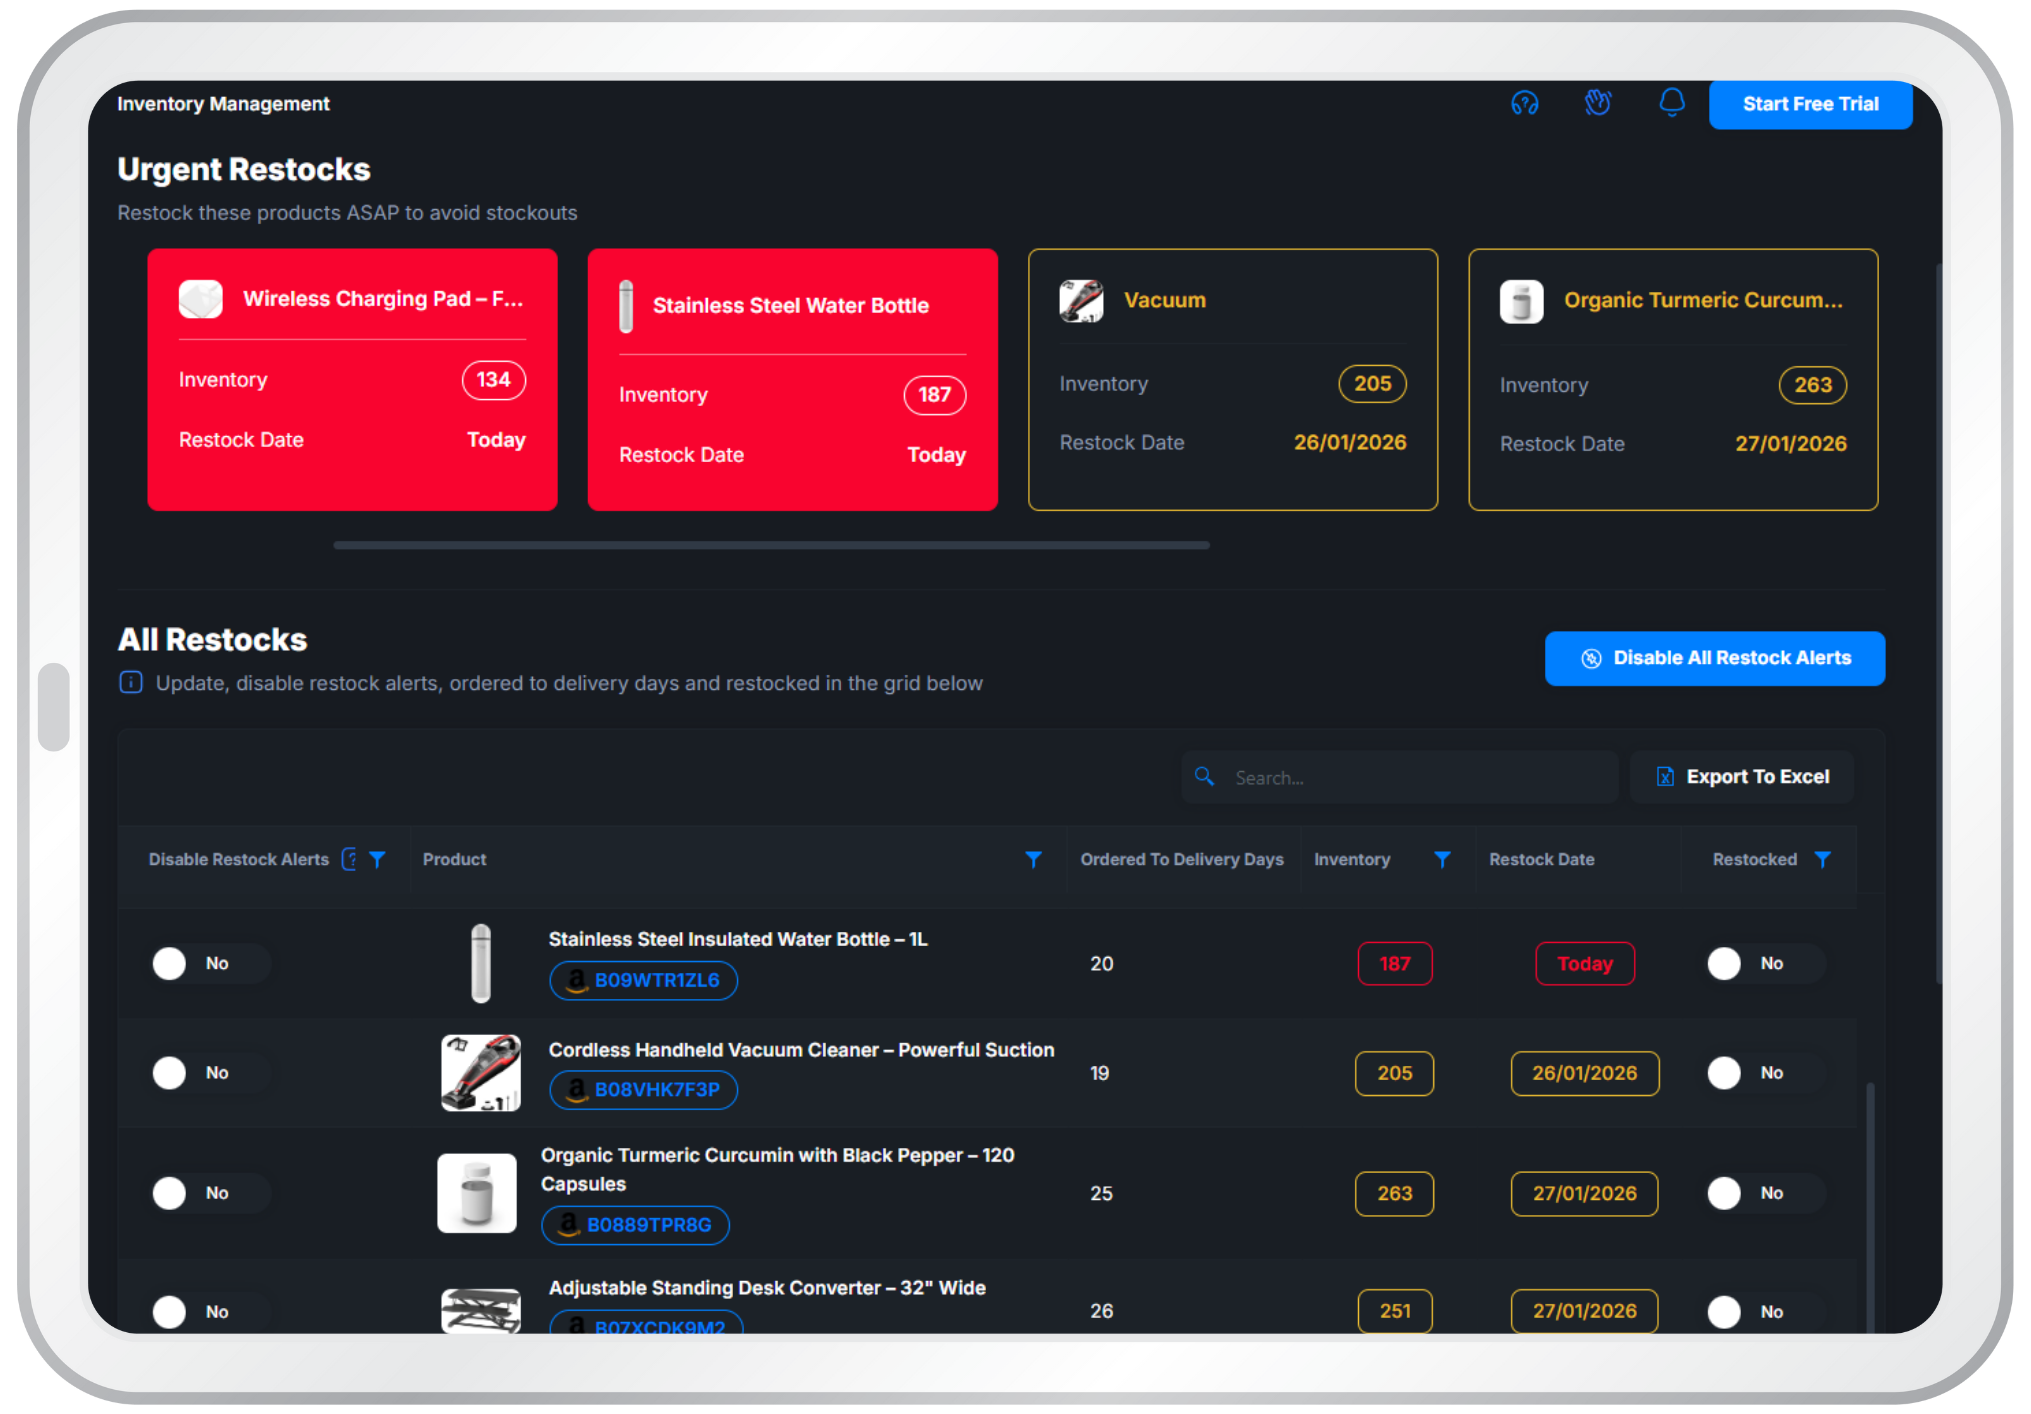Click help icon beside Disable Restock Alerts
This screenshot has height=1414, width=2031.
click(349, 859)
